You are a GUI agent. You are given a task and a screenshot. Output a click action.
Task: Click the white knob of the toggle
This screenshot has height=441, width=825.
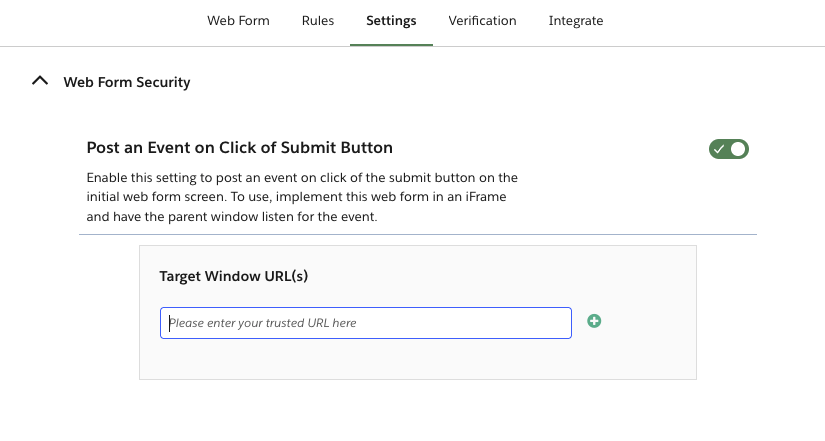click(x=738, y=149)
